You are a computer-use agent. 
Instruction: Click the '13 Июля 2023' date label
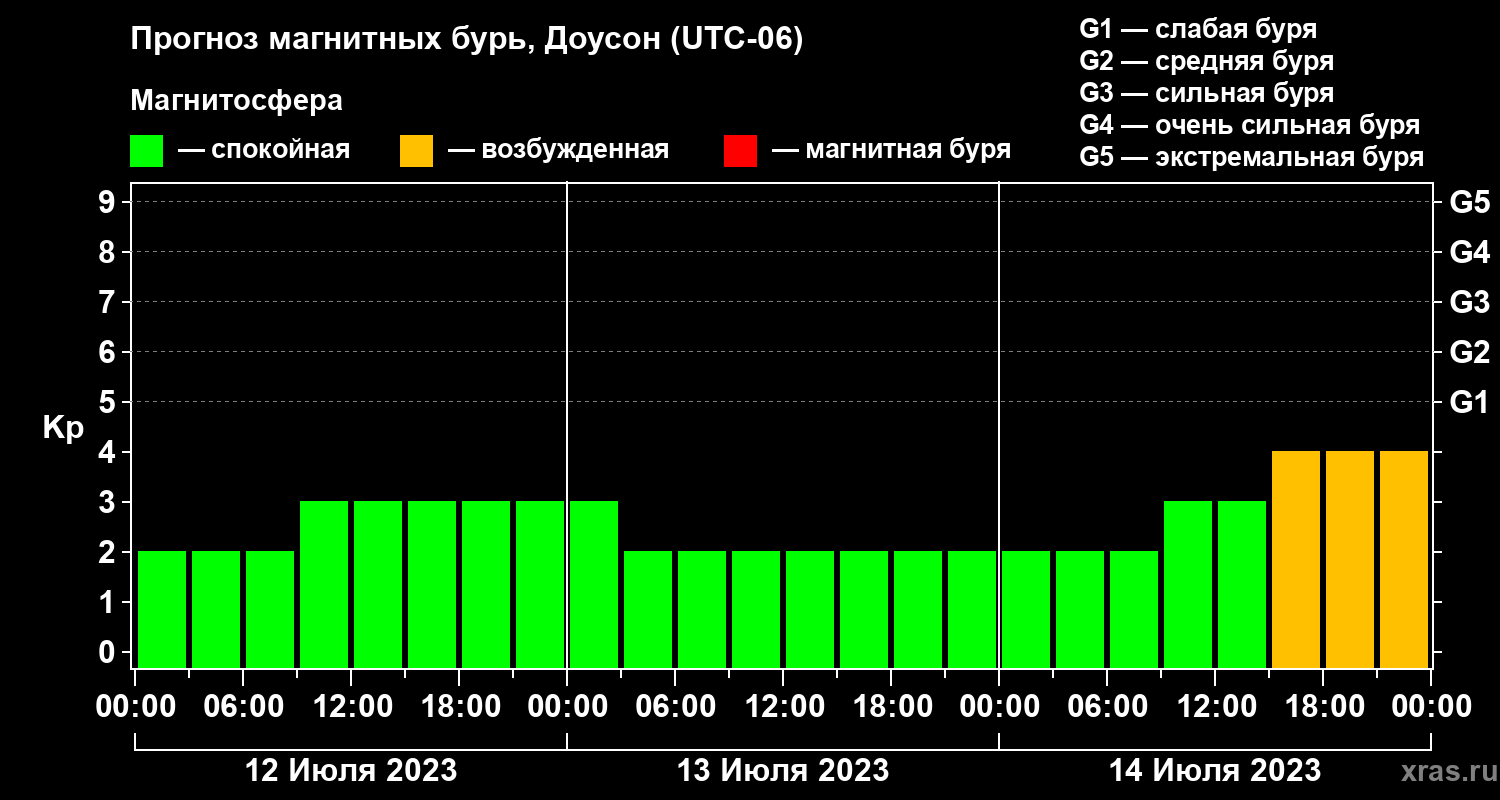[783, 771]
